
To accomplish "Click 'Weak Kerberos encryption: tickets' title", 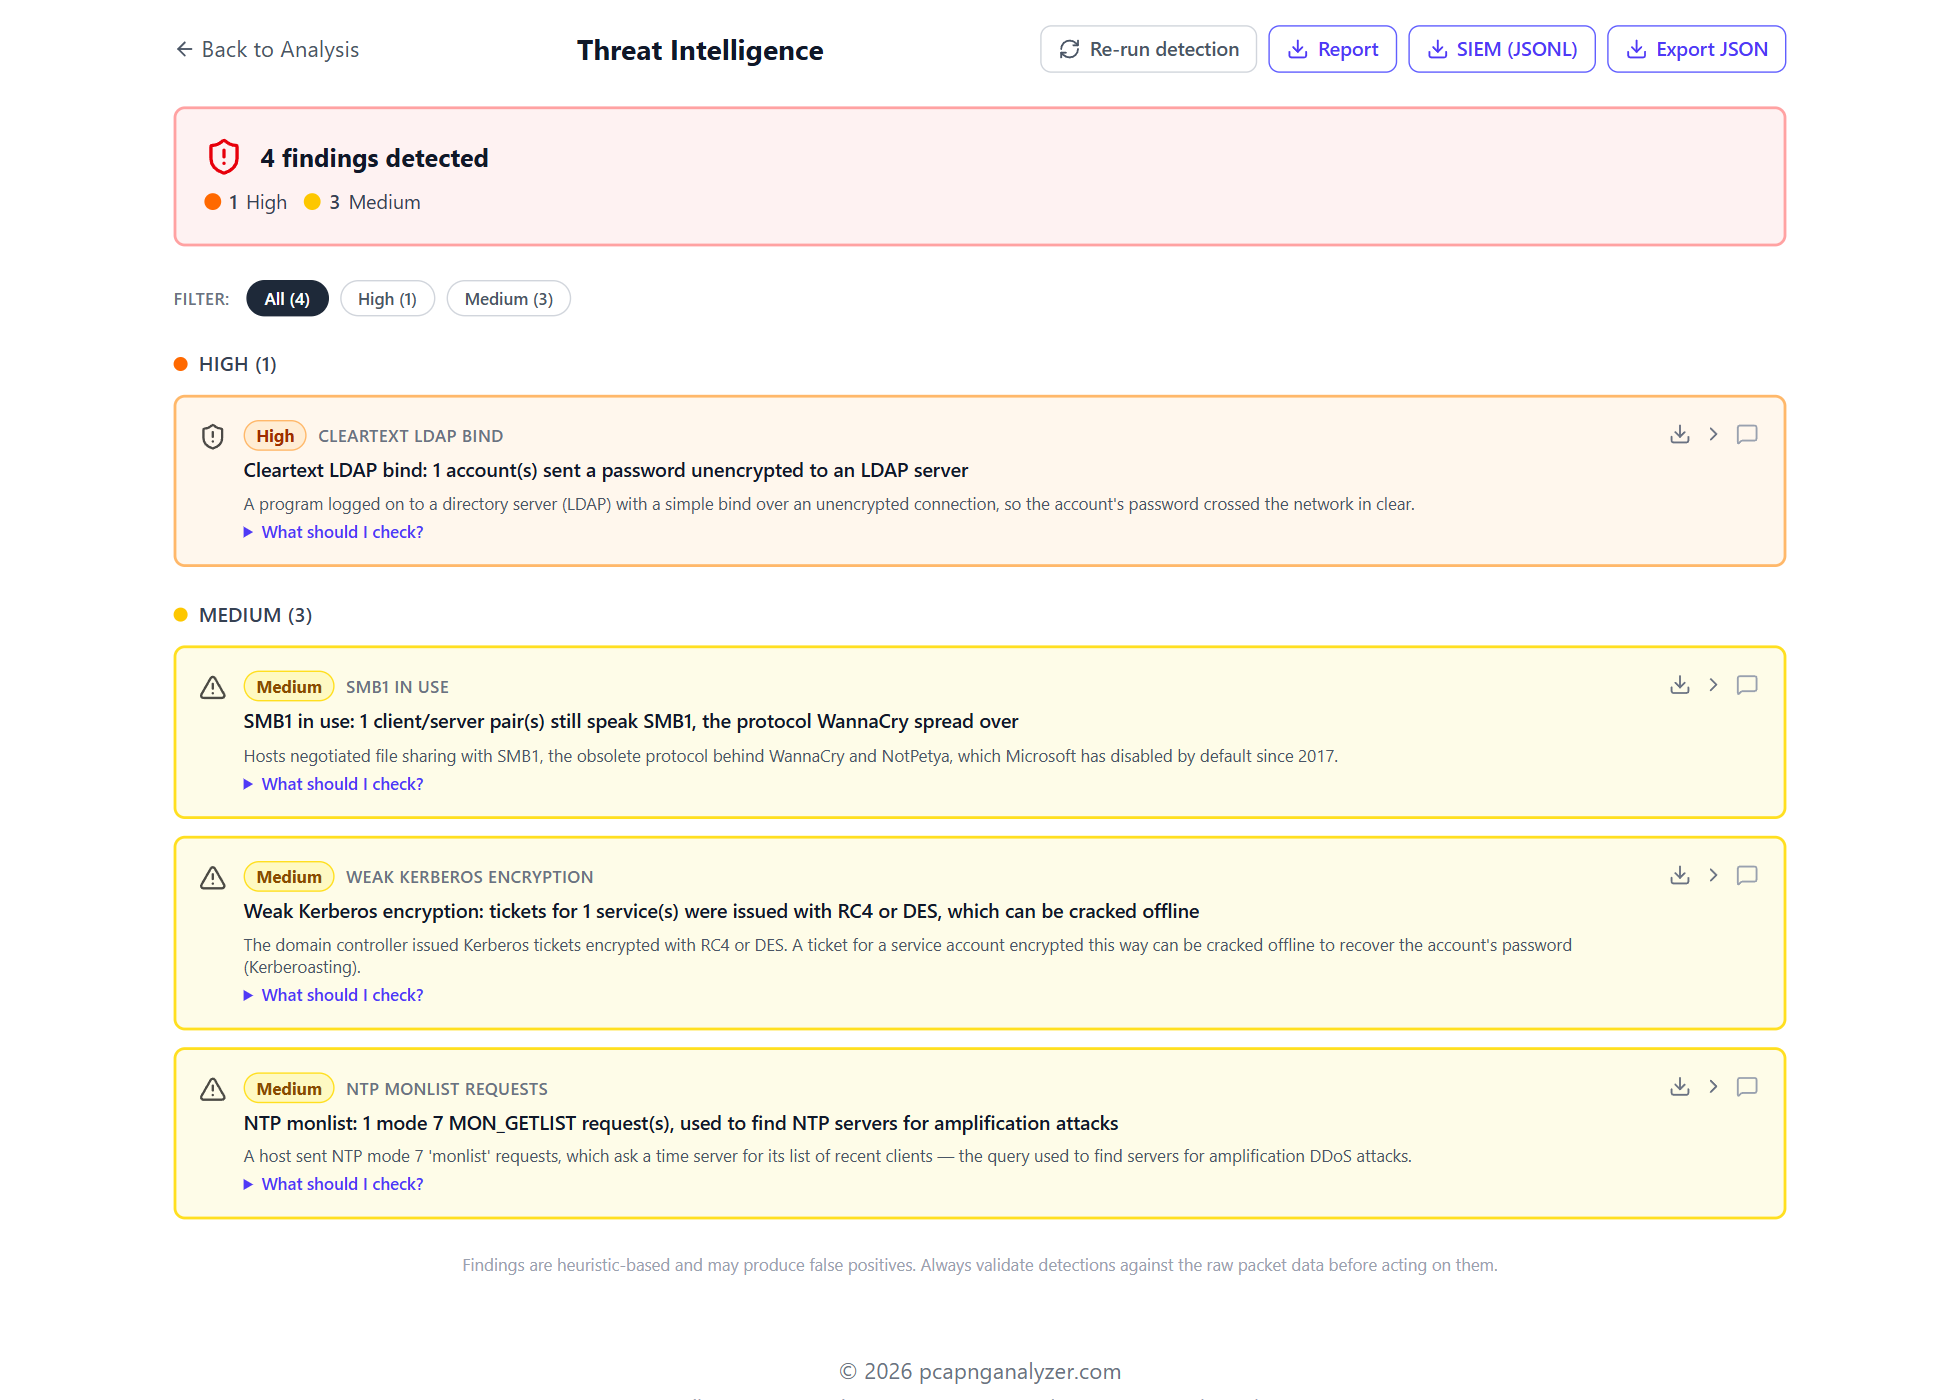I will pos(721,911).
